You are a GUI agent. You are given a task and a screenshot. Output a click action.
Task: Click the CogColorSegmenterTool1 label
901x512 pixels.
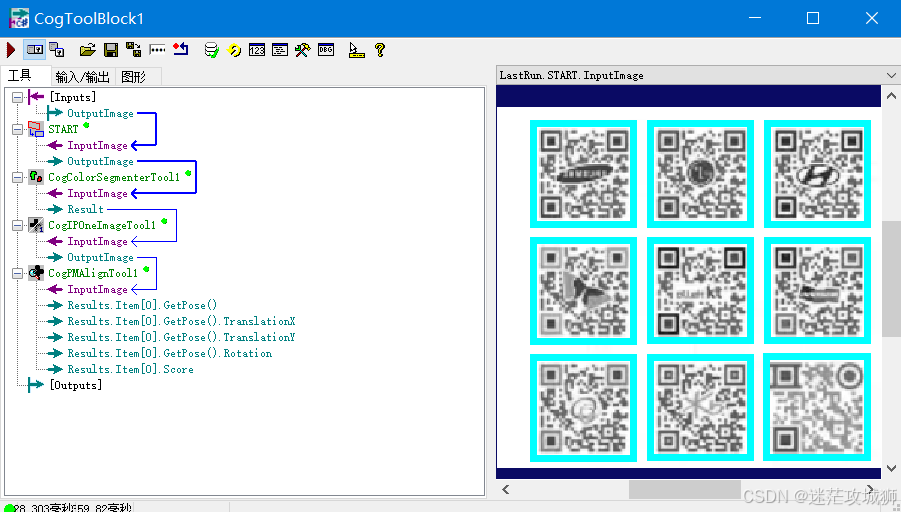(114, 178)
